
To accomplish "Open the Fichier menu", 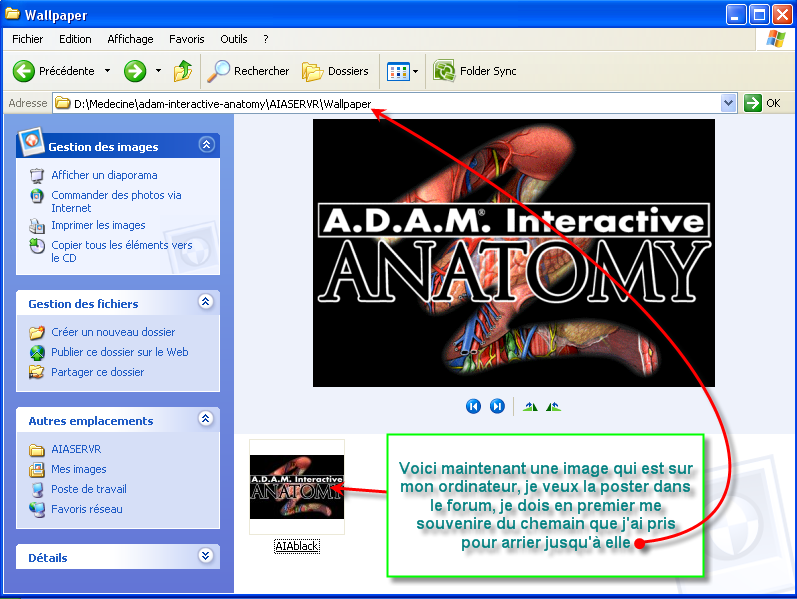I will [27, 39].
